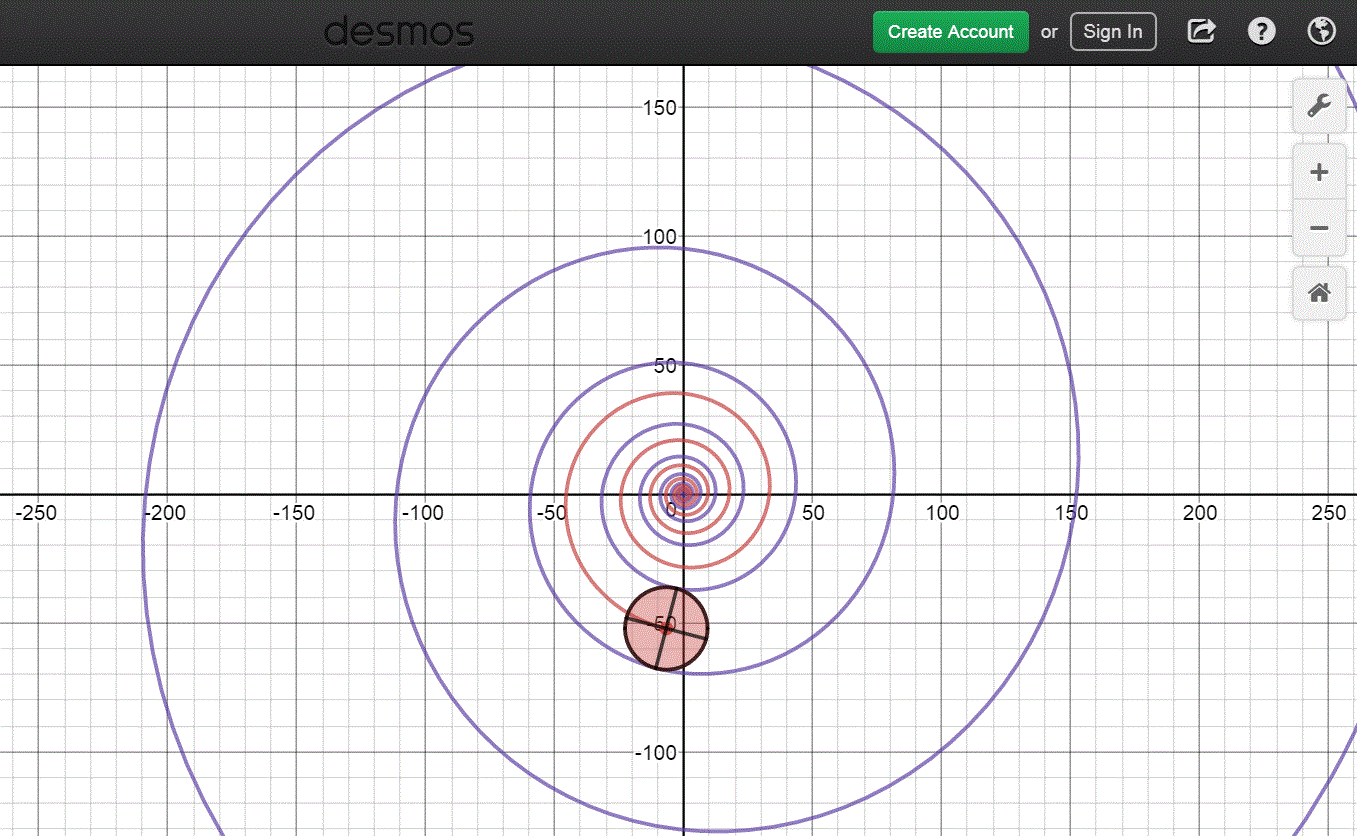
Task: Click the x-axis label 150
Action: [x=1072, y=513]
